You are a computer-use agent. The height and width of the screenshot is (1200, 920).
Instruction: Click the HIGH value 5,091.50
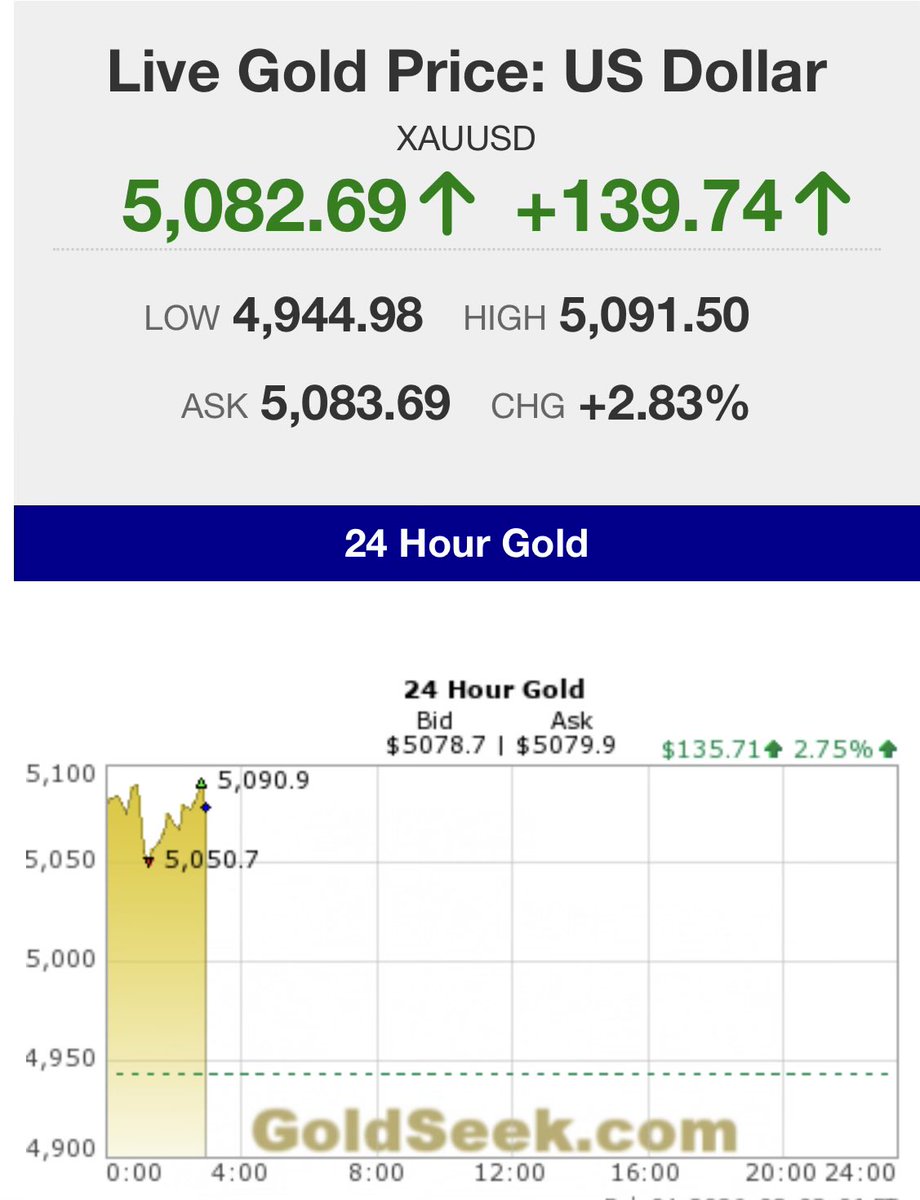tap(654, 317)
